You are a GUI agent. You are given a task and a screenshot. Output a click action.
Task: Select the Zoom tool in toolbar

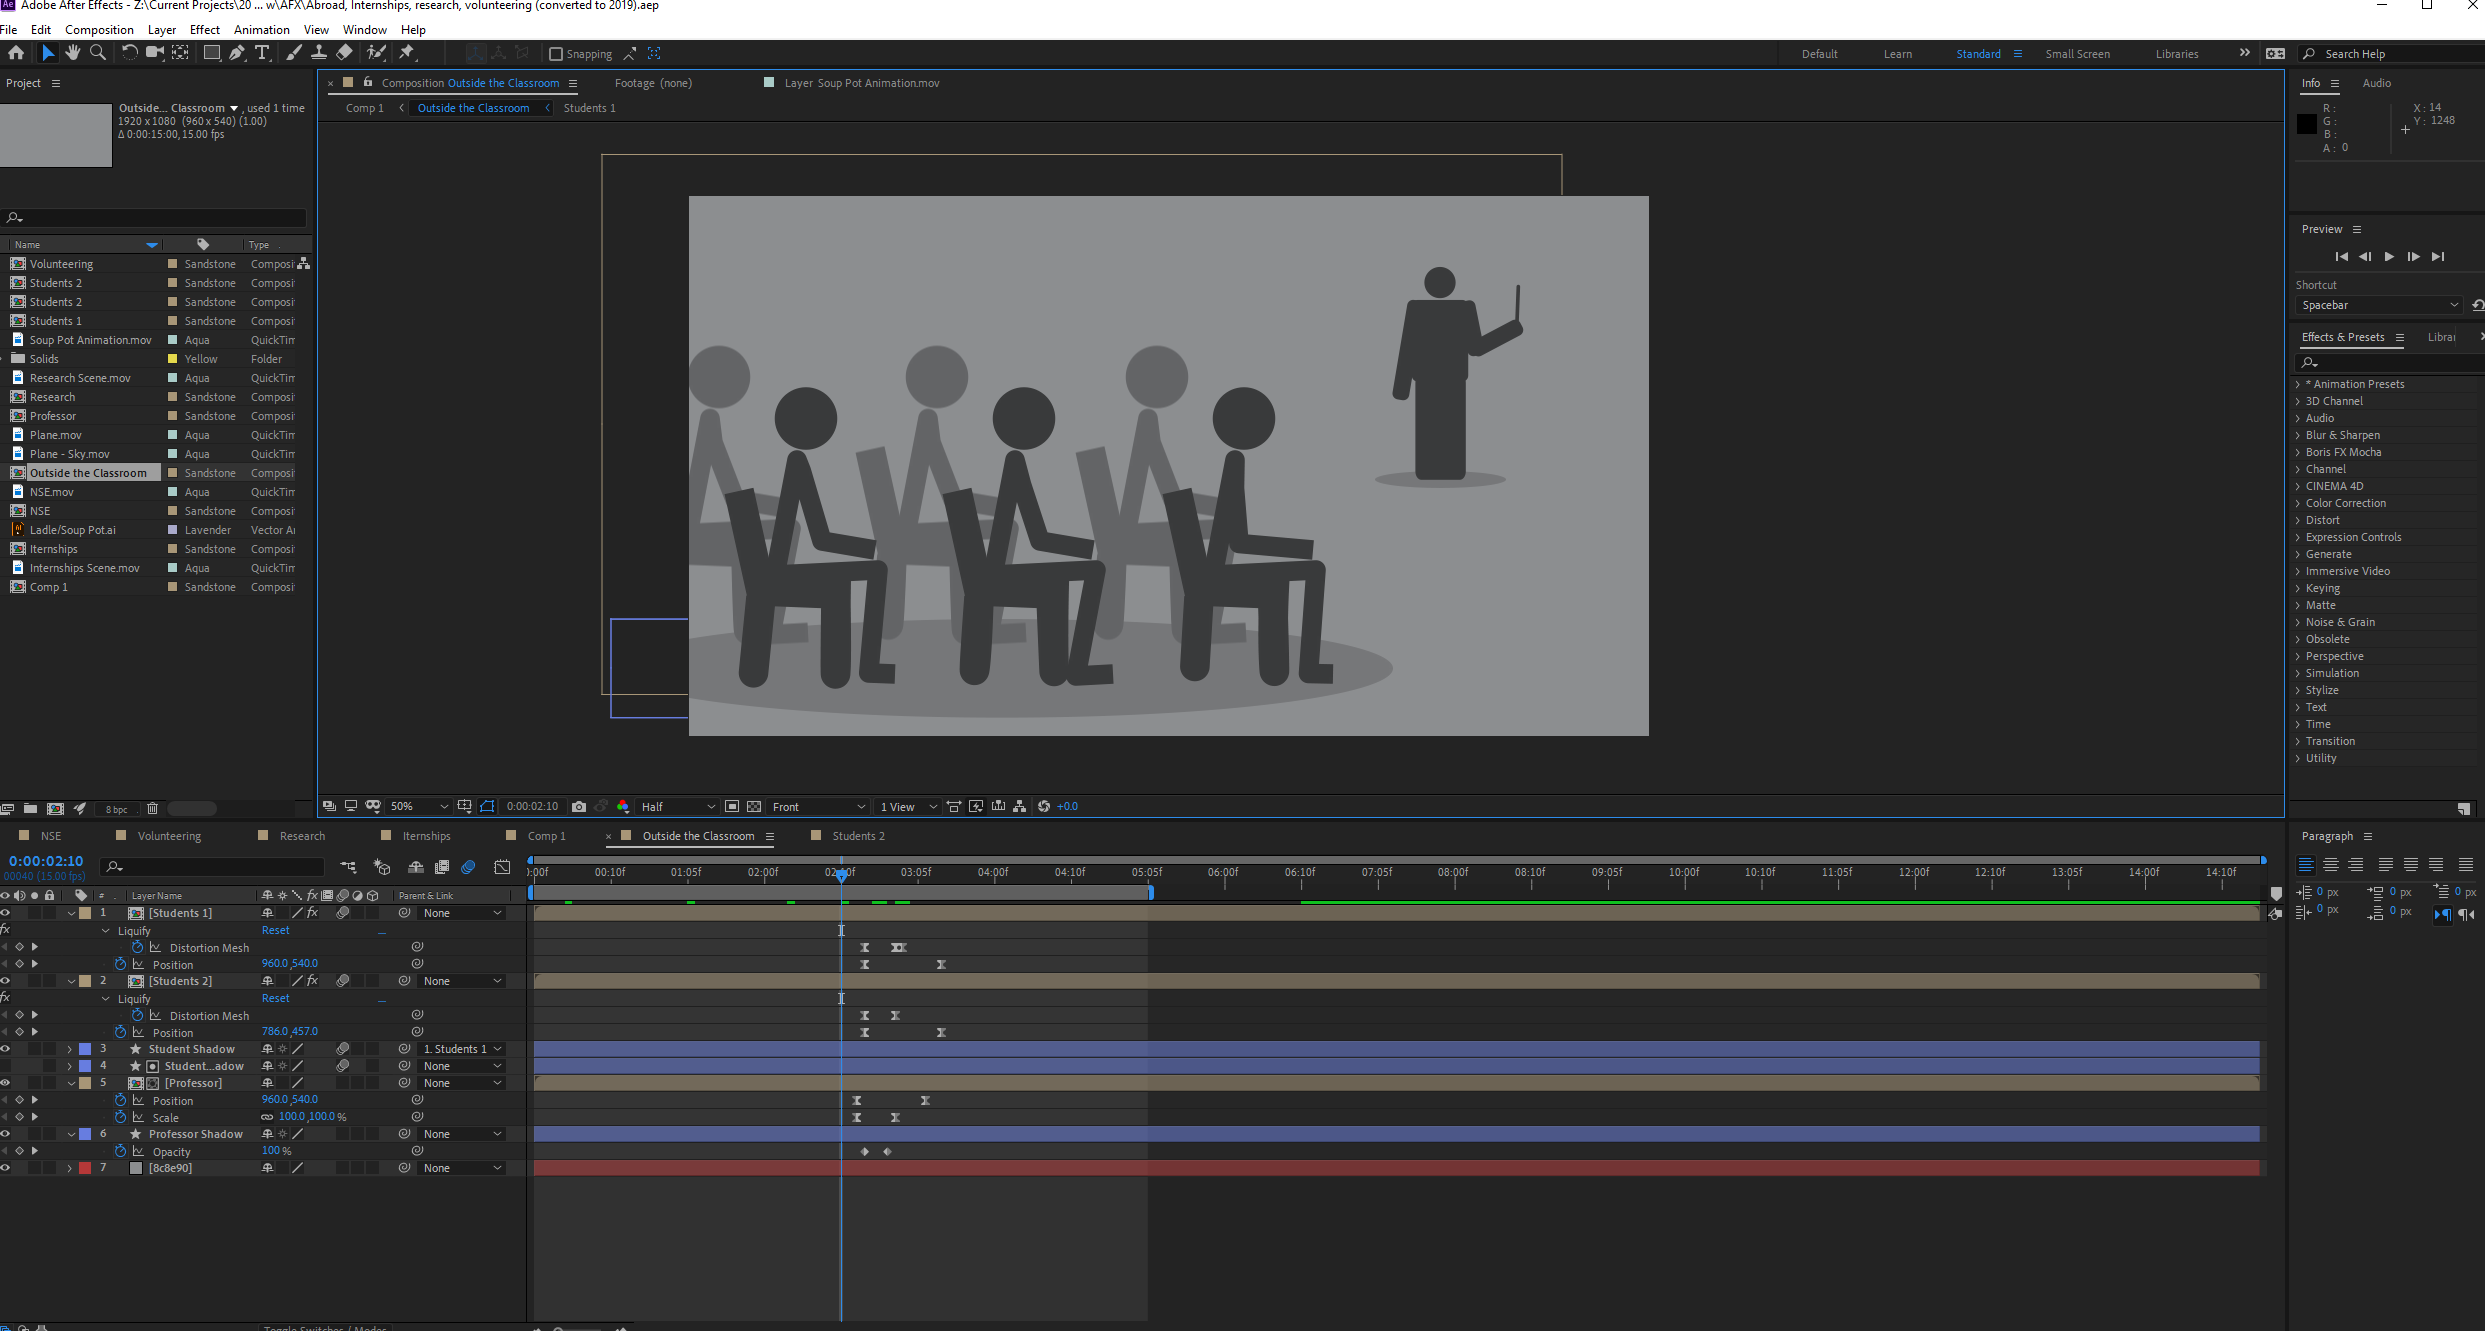pos(98,53)
